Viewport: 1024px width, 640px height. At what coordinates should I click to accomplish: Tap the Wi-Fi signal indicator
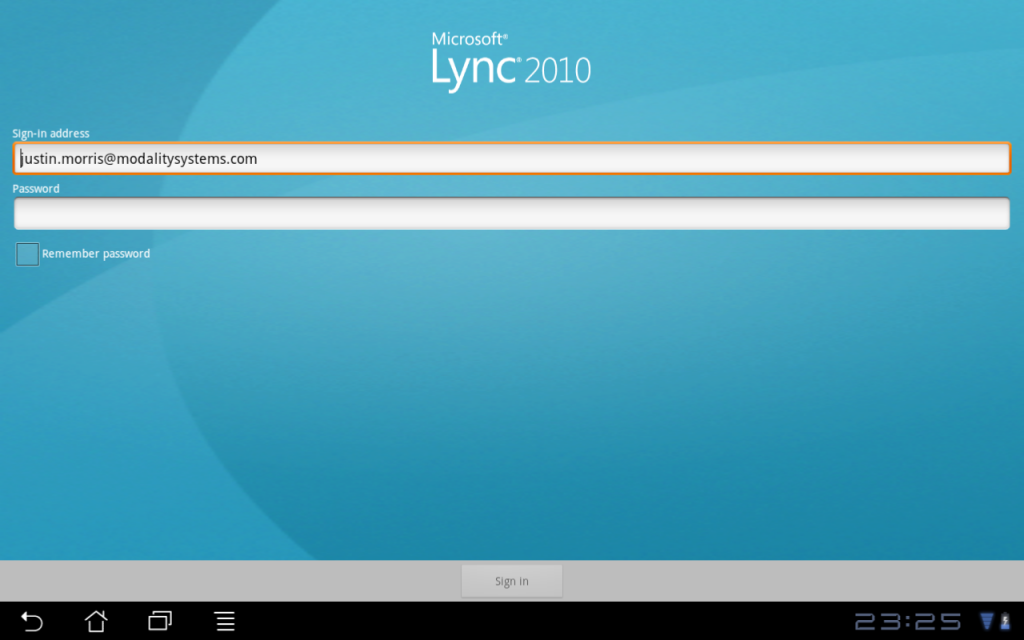[x=988, y=620]
